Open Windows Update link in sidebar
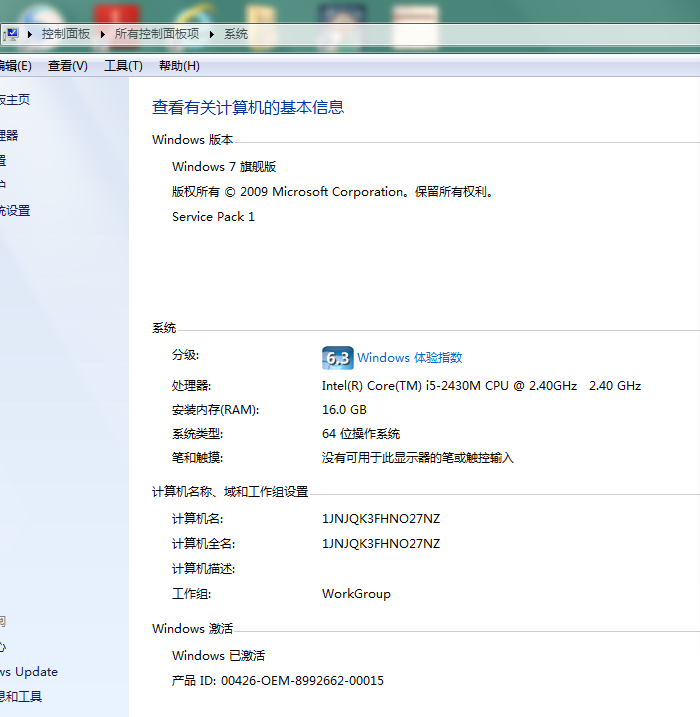 pyautogui.click(x=29, y=672)
